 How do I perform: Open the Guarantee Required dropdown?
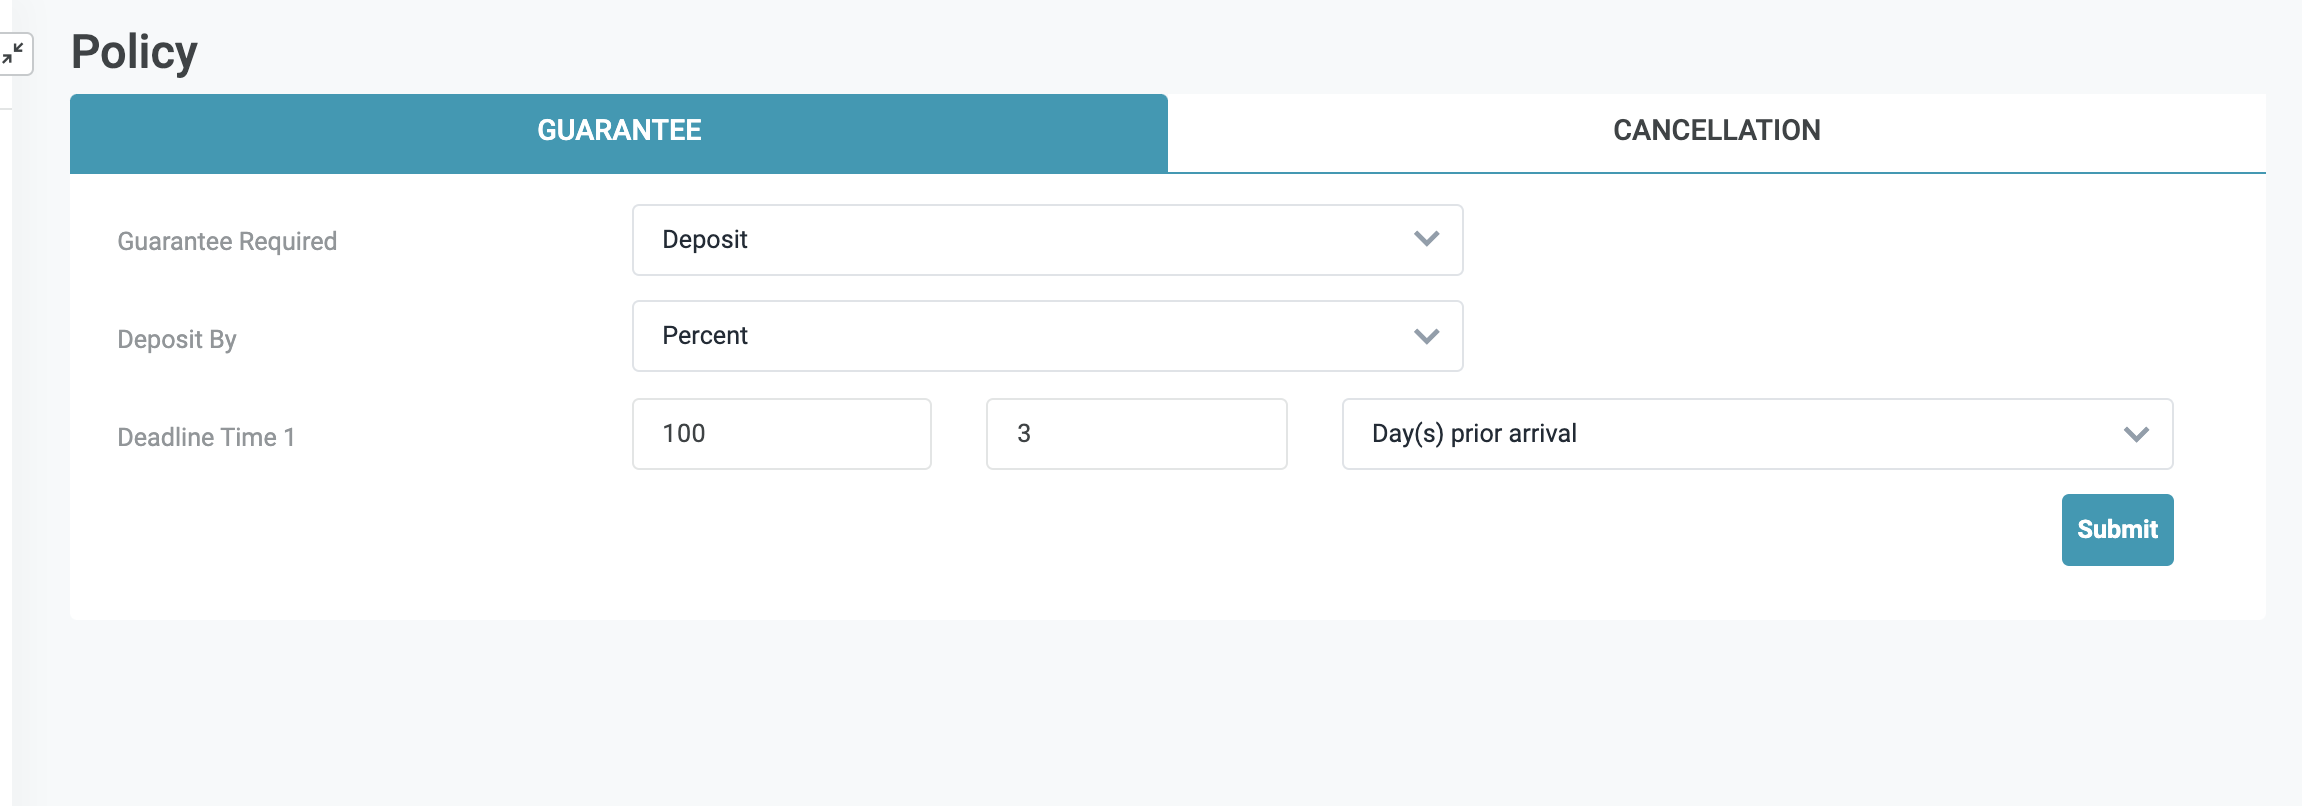1046,240
